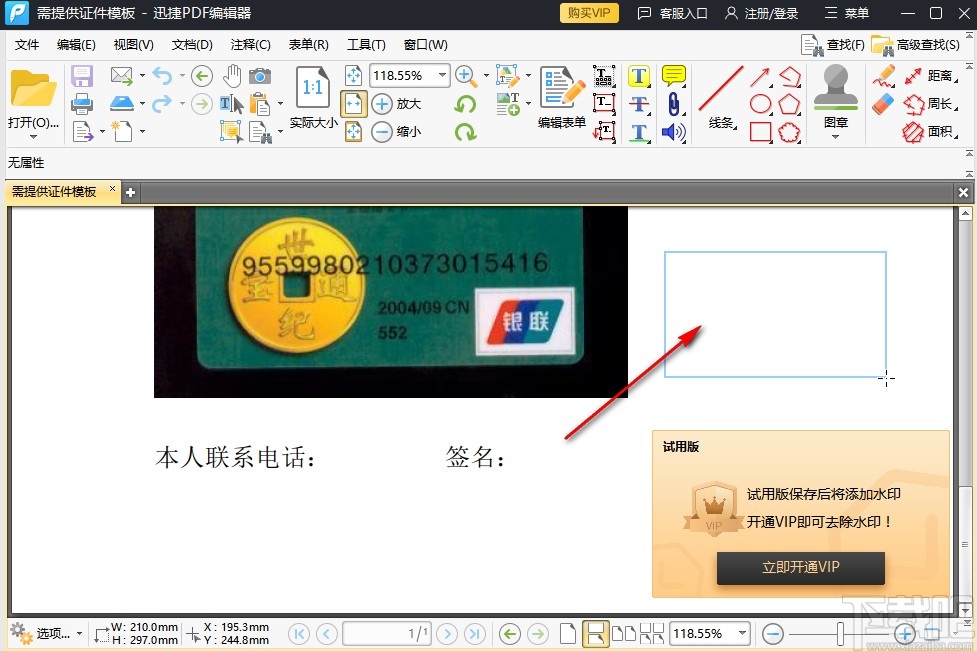Open the 注释(C) menu
The height and width of the screenshot is (651, 977).
(x=249, y=44)
